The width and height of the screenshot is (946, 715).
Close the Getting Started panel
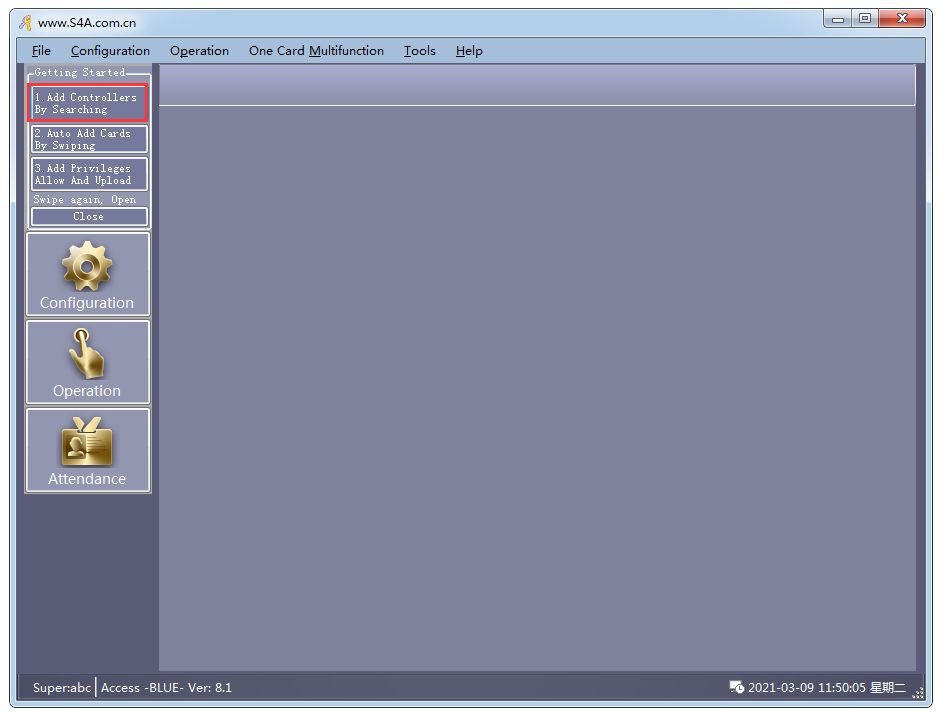[89, 216]
